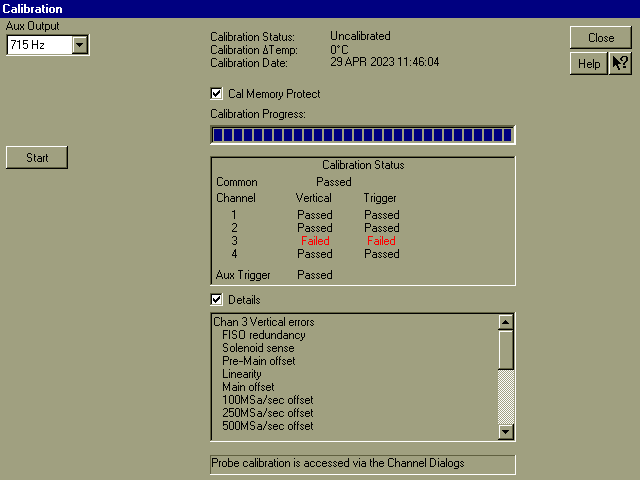Screen dimensions: 640x480
Task: Click the details list scrollbar thumb
Action: coord(506,350)
